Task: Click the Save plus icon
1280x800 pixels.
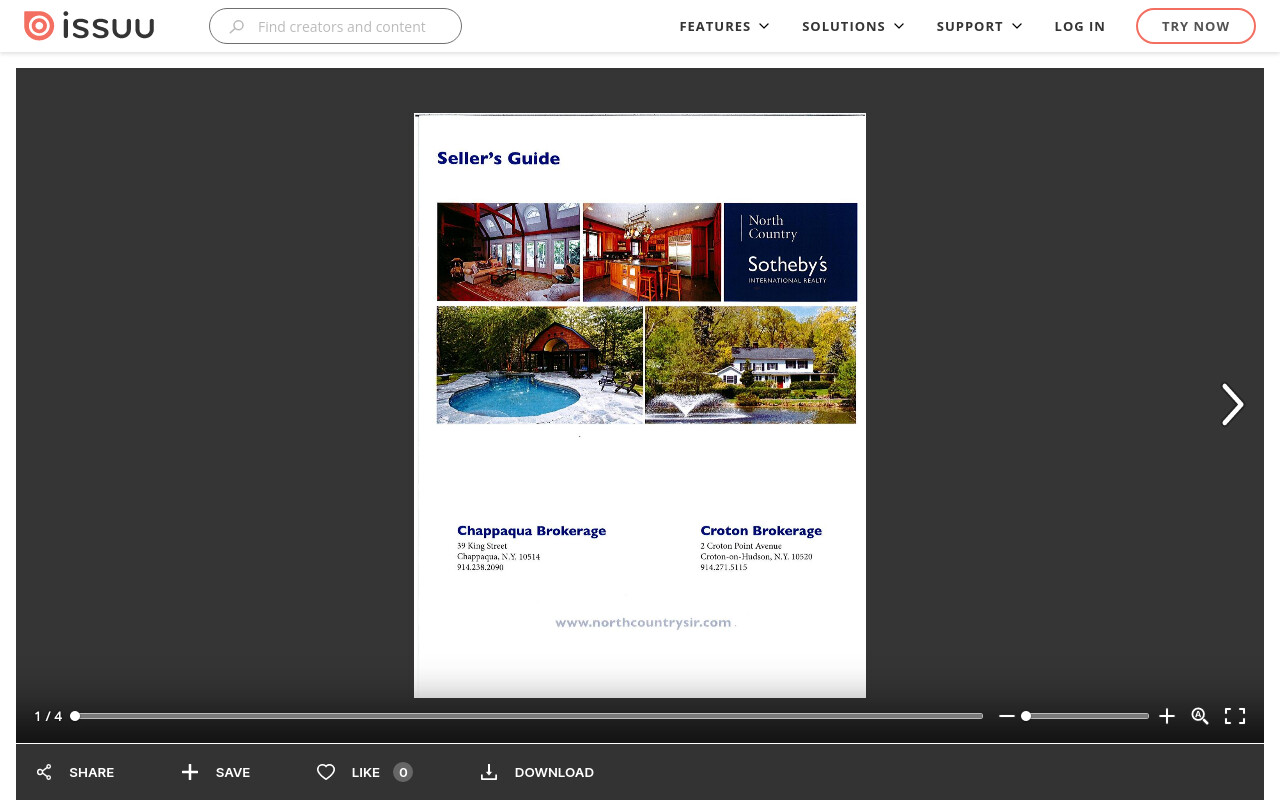Action: click(x=190, y=772)
